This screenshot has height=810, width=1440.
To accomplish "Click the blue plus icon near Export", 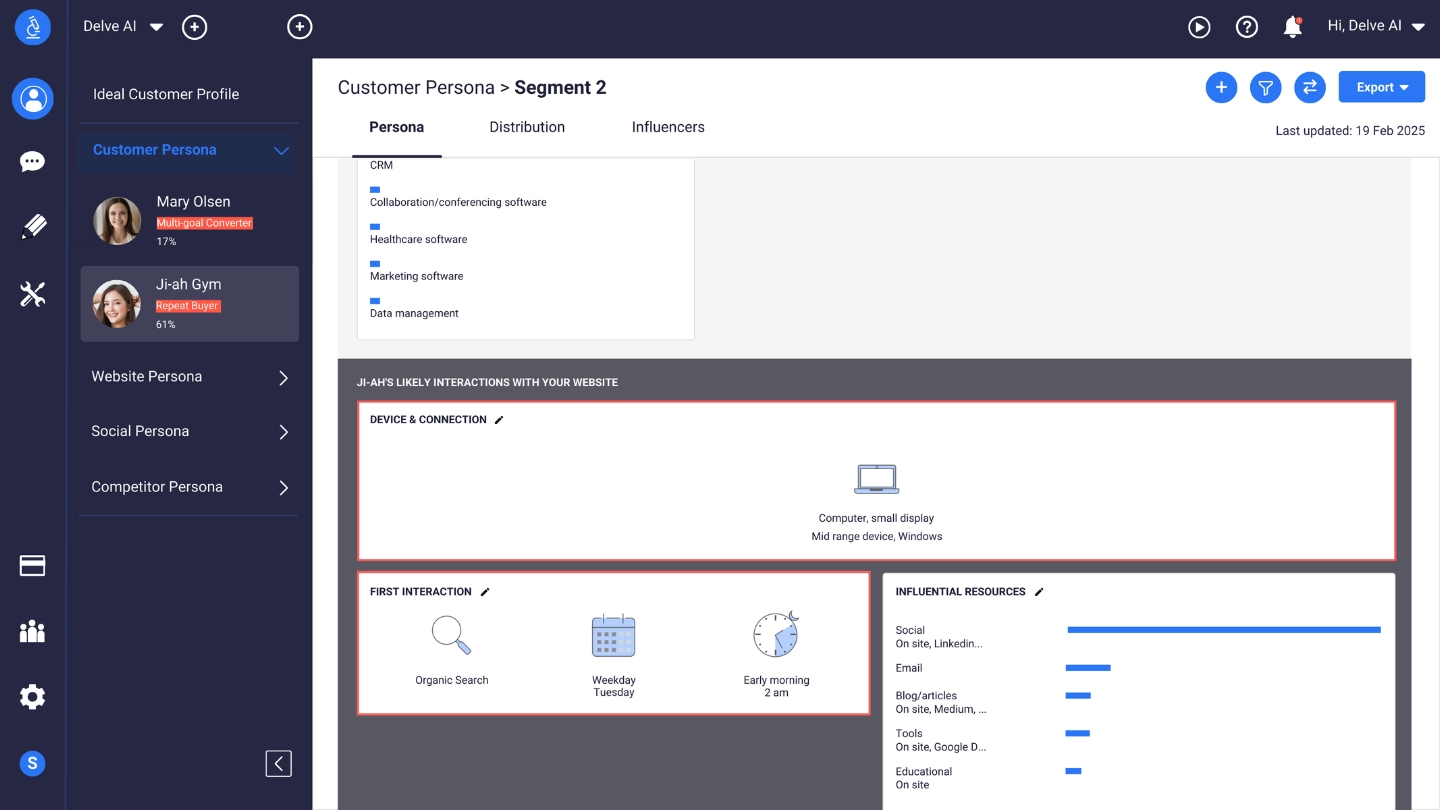I will [x=1221, y=87].
